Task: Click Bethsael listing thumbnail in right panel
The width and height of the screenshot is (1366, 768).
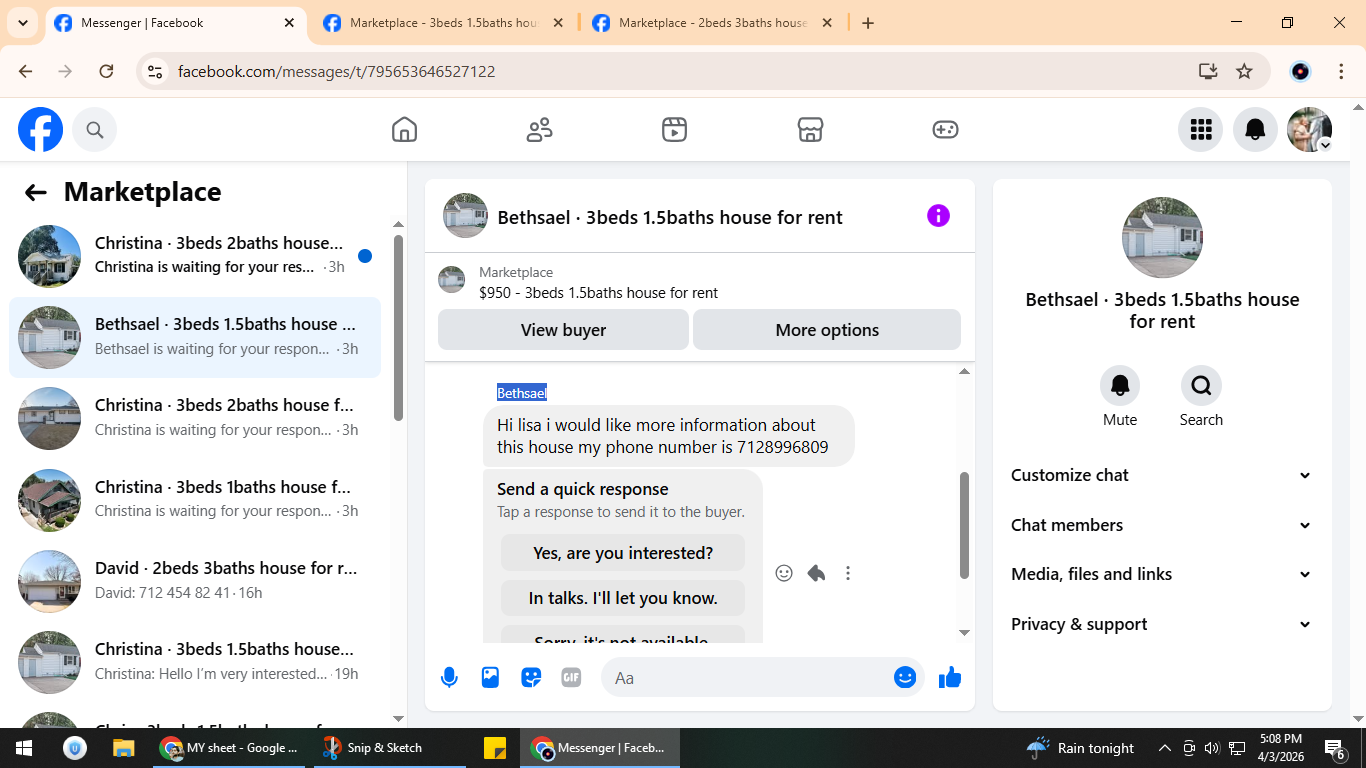Action: 1162,238
